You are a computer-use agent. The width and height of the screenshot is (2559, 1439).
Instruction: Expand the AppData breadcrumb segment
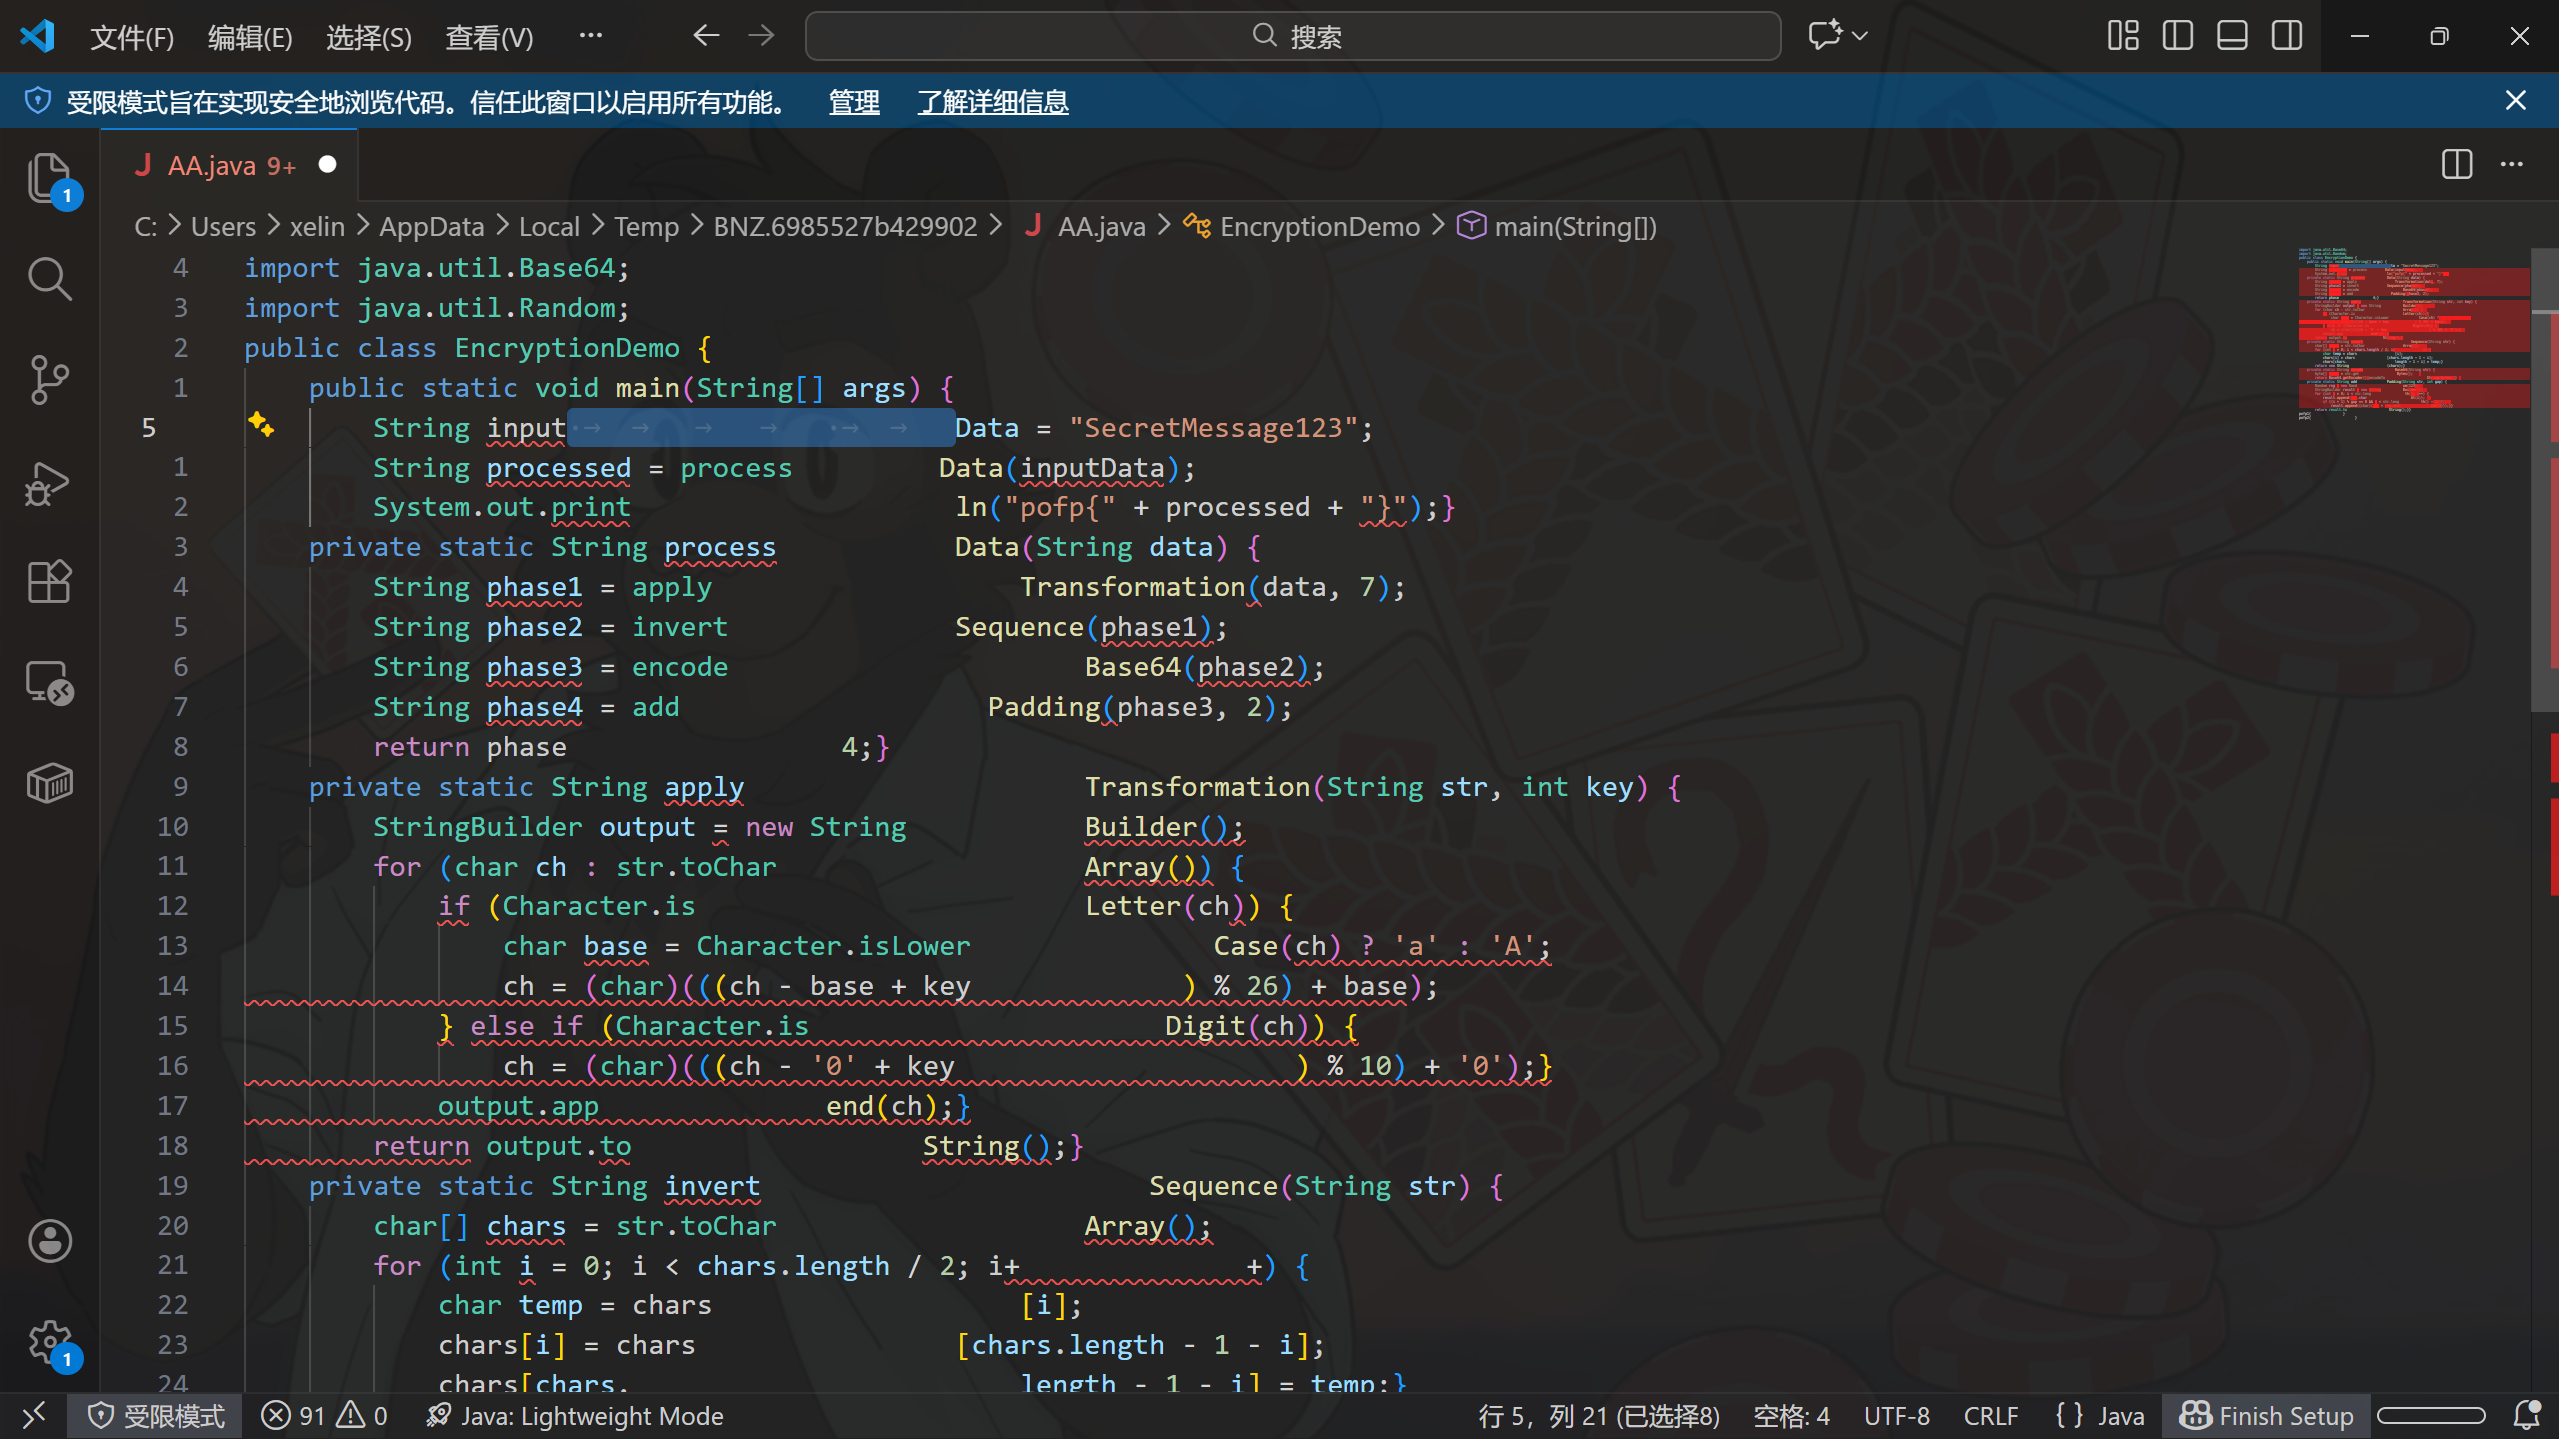pyautogui.click(x=431, y=226)
